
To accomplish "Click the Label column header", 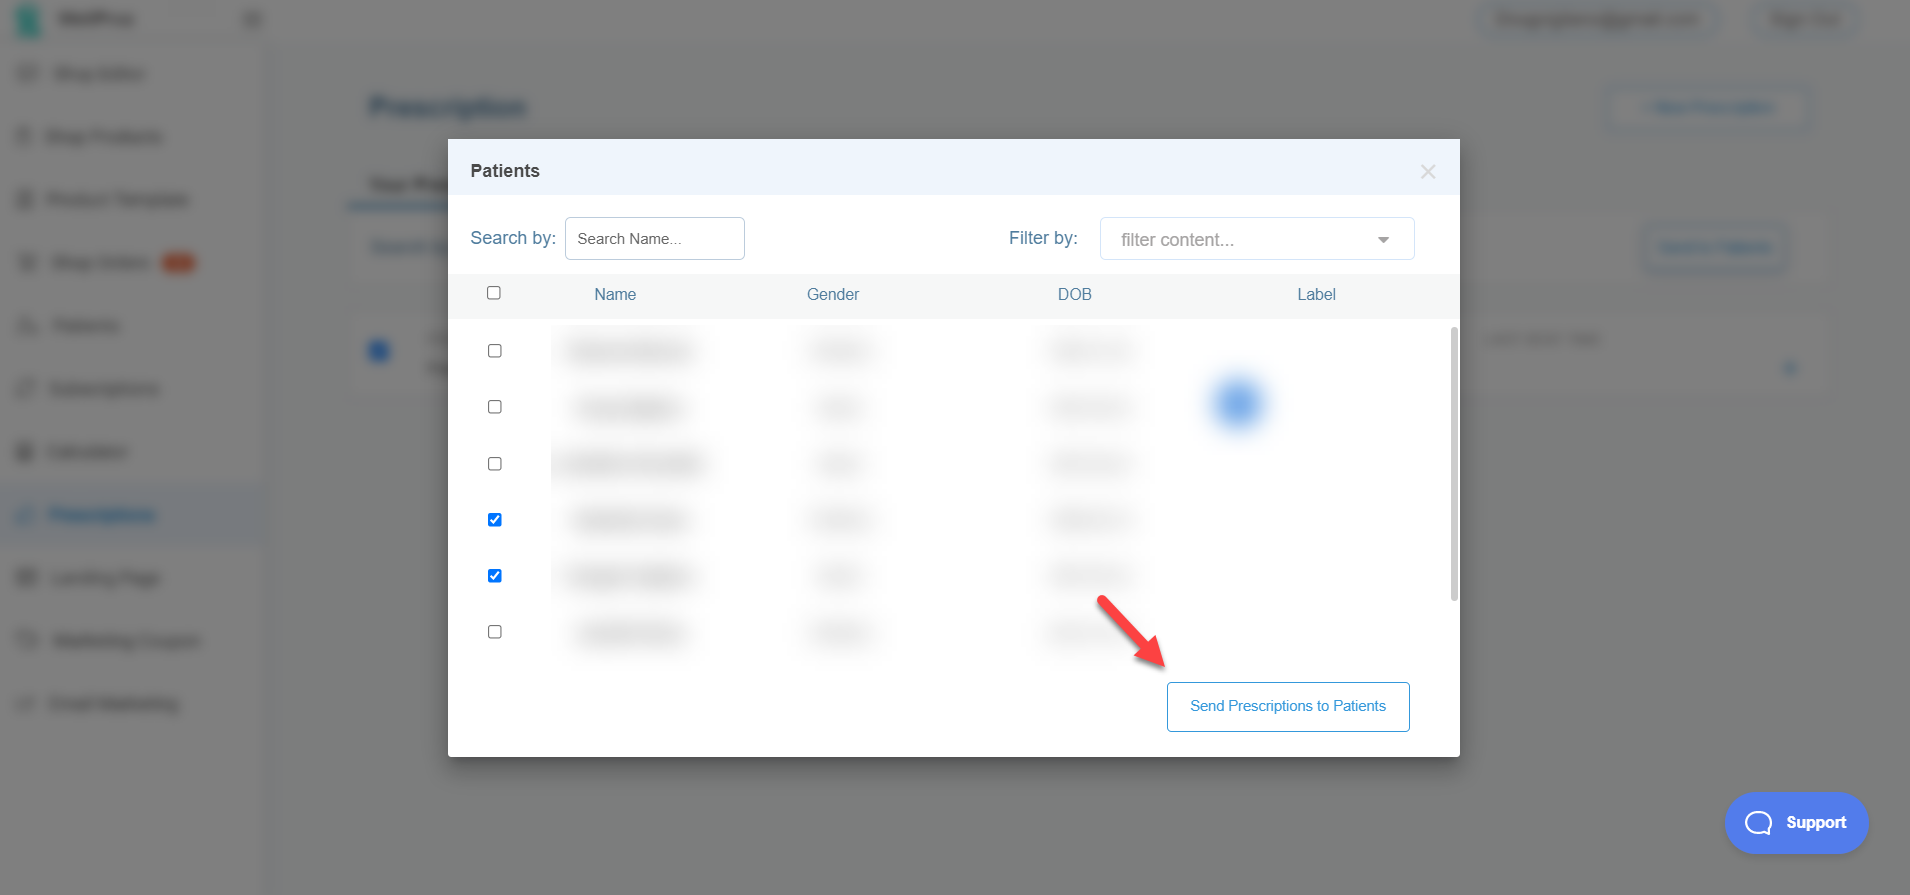I will point(1316,294).
